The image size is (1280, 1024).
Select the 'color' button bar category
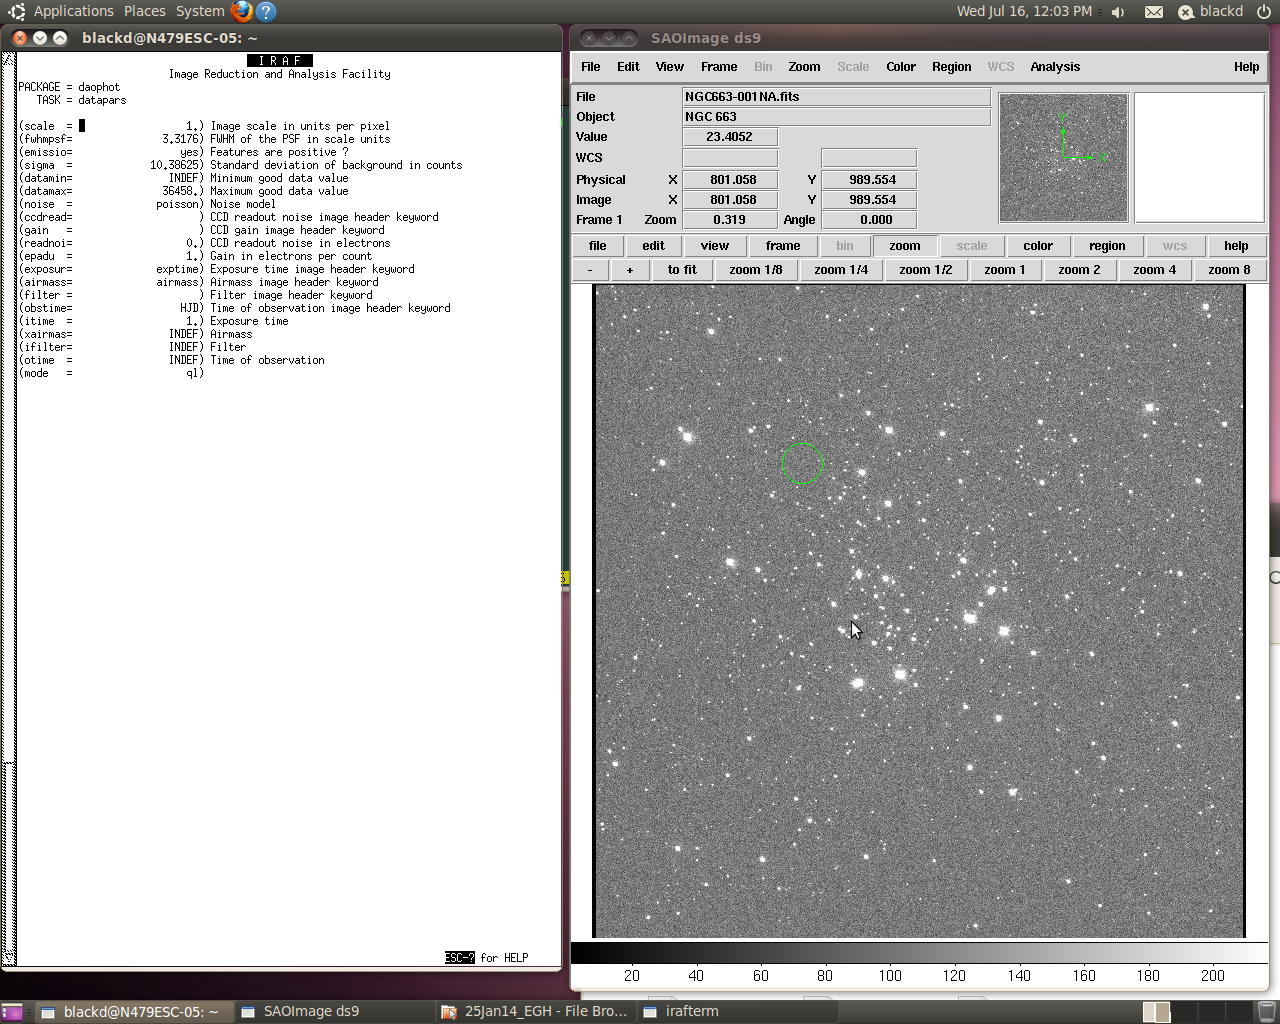pos(1037,246)
